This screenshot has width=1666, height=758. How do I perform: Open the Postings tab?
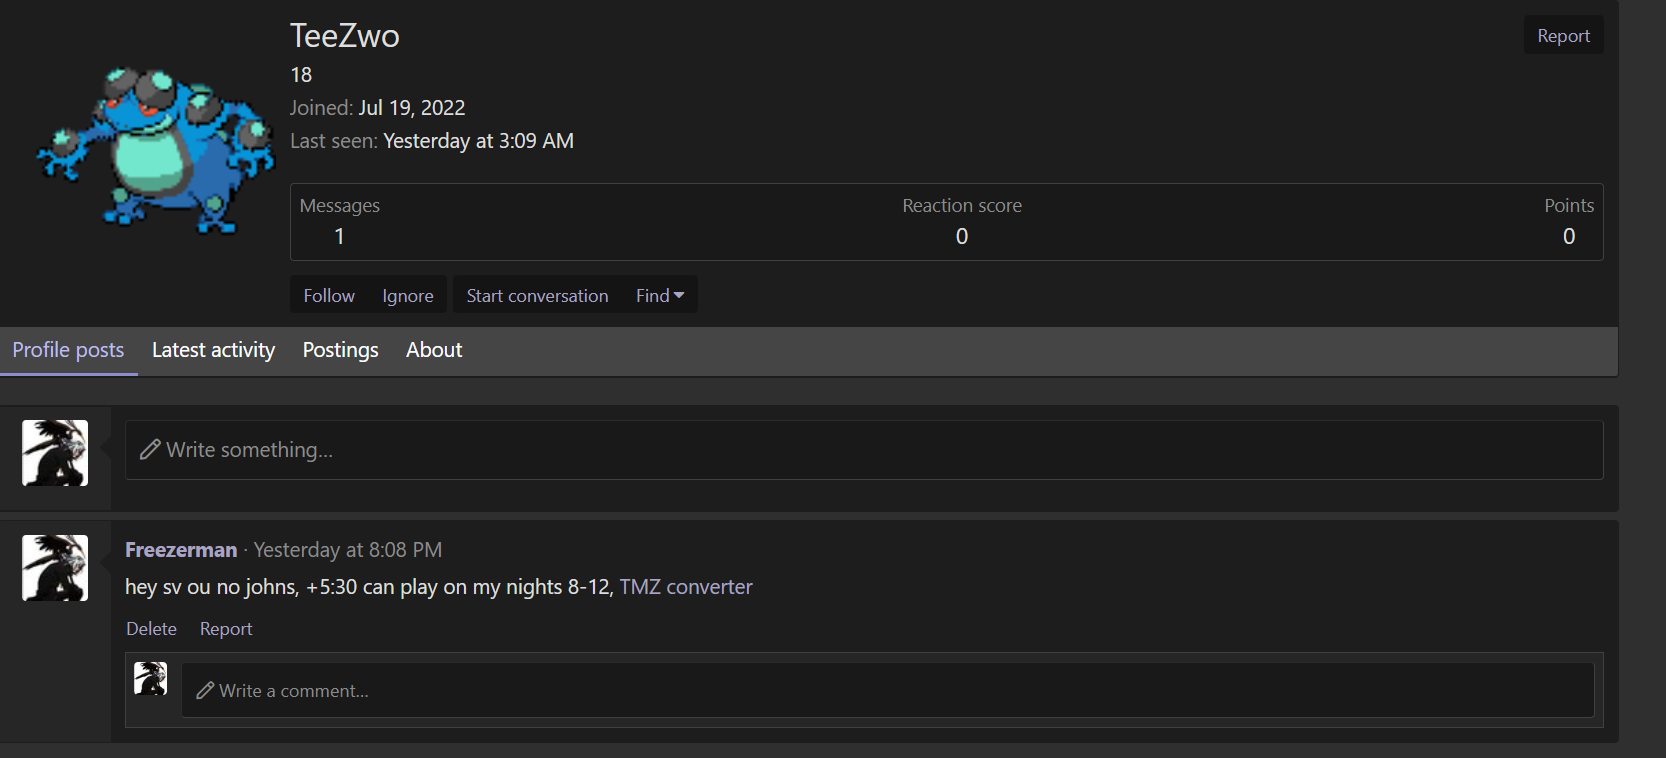(340, 350)
